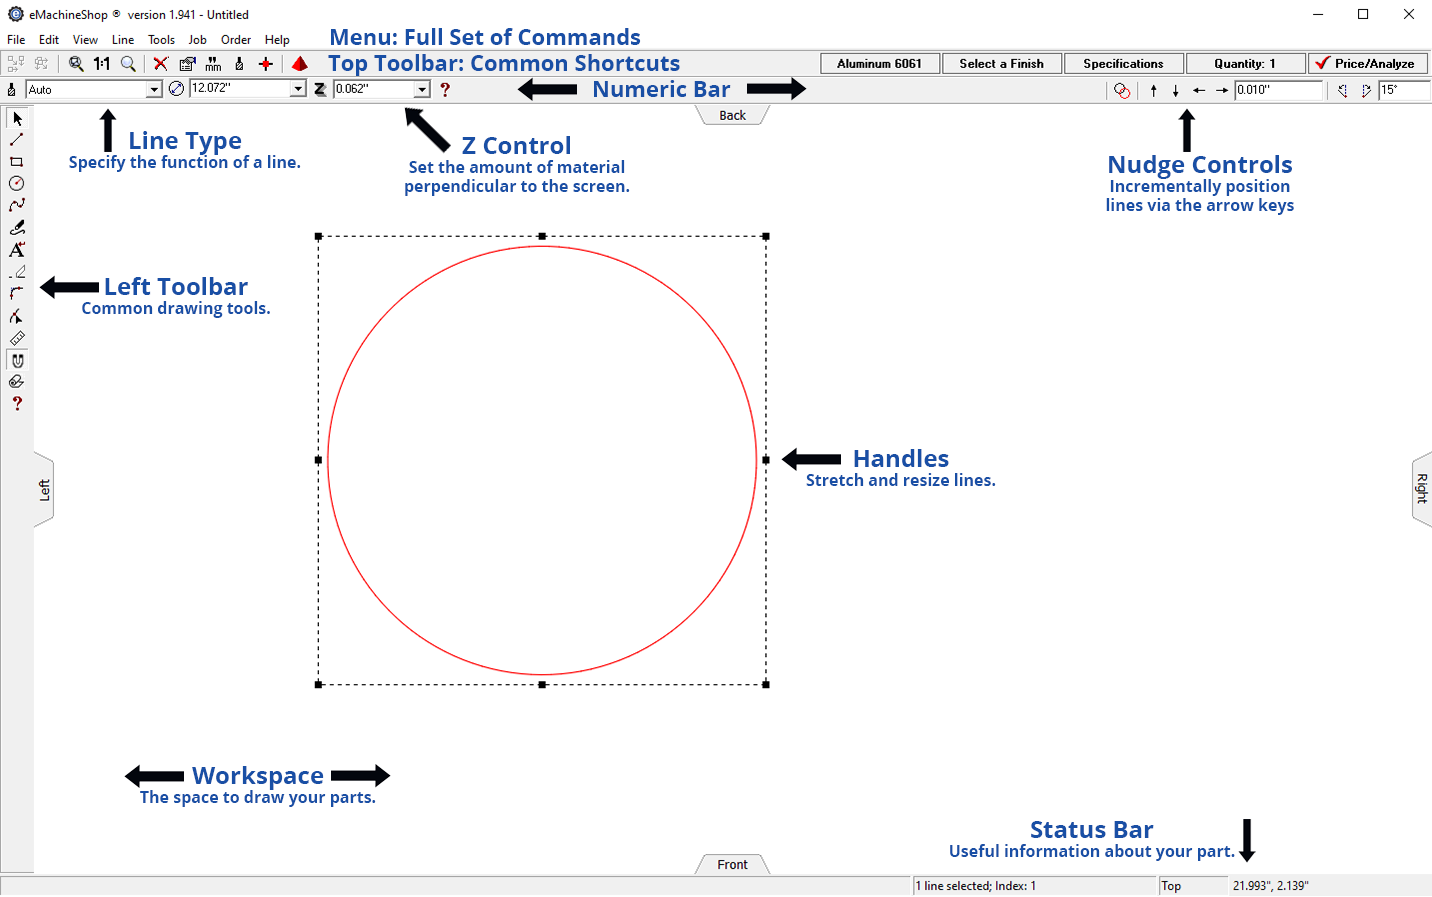Click the red X delete icon
The height and width of the screenshot is (897, 1432).
pos(160,63)
